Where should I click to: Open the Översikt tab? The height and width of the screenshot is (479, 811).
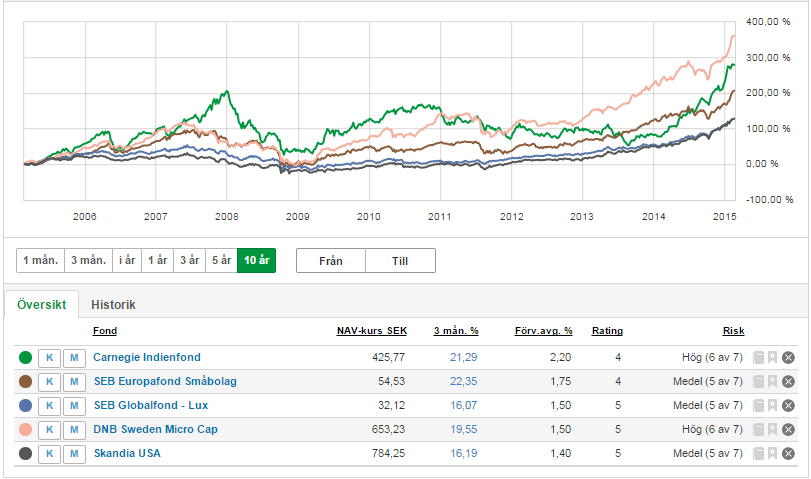point(41,305)
